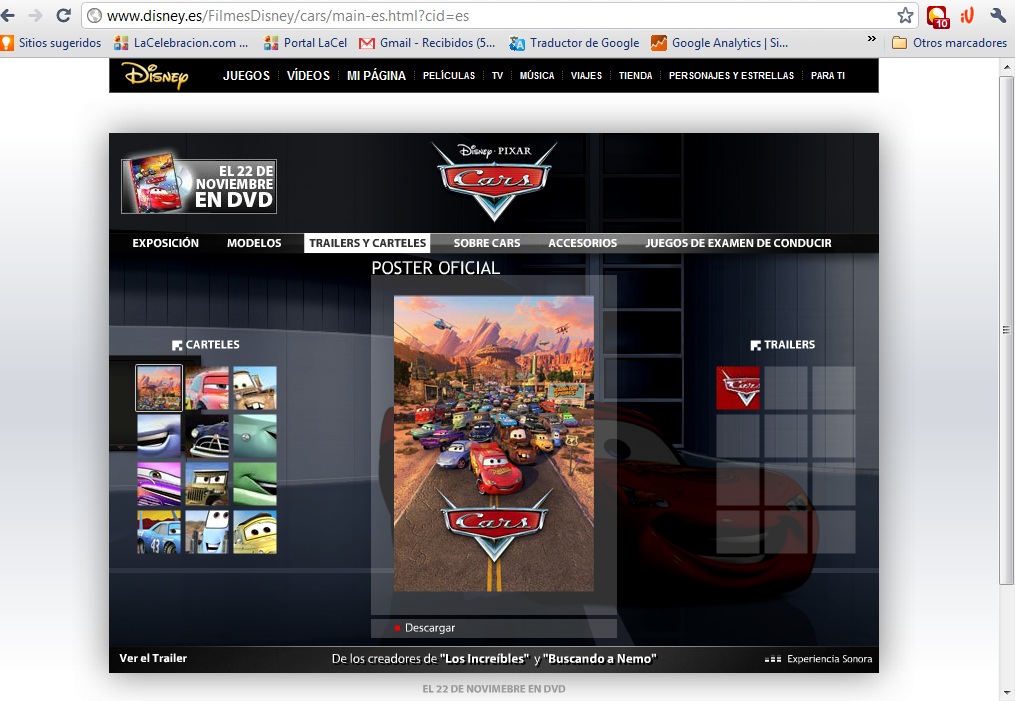Image resolution: width=1015 pixels, height=701 pixels.
Task: Open TV in Disney menu
Action: [497, 76]
